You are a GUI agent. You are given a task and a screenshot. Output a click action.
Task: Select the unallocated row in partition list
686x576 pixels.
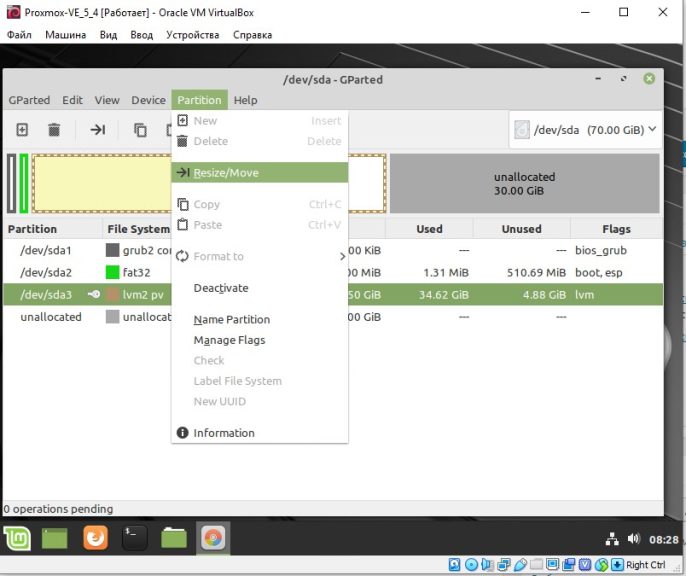click(333, 317)
